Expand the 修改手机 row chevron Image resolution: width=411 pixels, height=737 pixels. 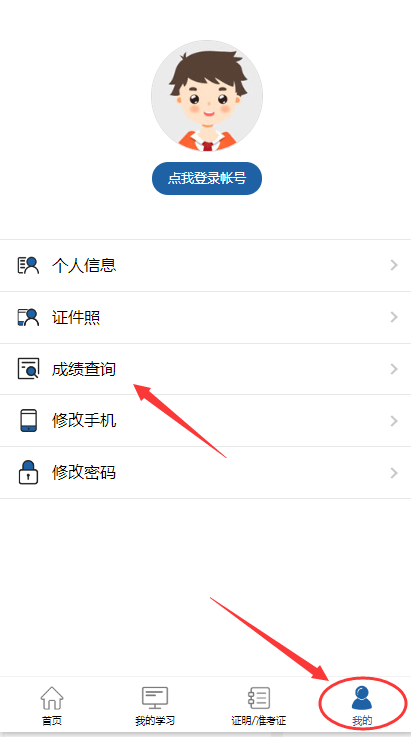pos(394,421)
